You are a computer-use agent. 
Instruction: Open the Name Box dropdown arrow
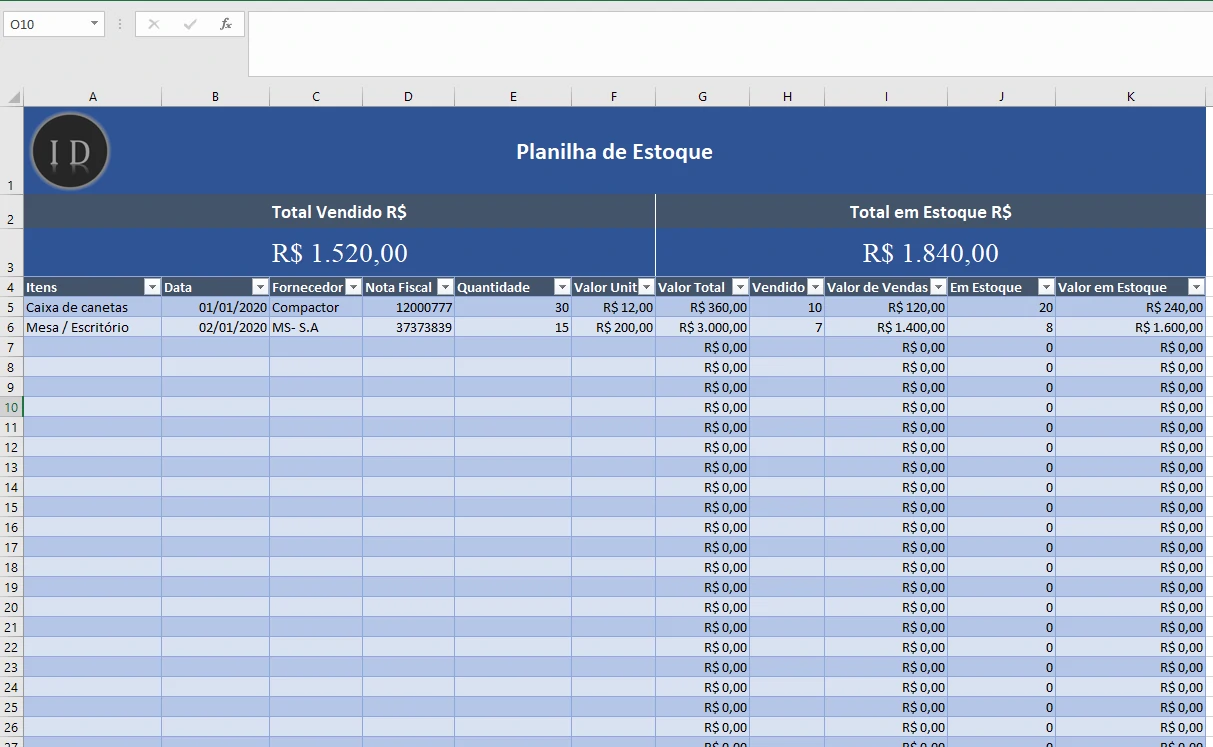click(95, 24)
